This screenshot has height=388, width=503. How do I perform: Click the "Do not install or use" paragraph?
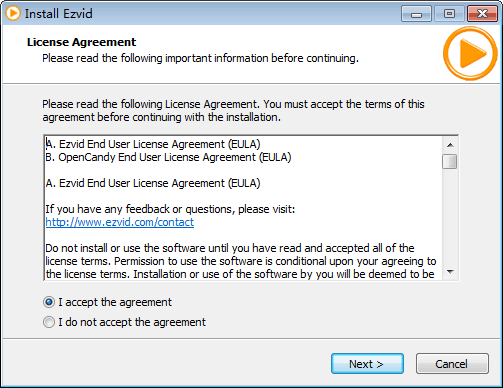[241, 261]
